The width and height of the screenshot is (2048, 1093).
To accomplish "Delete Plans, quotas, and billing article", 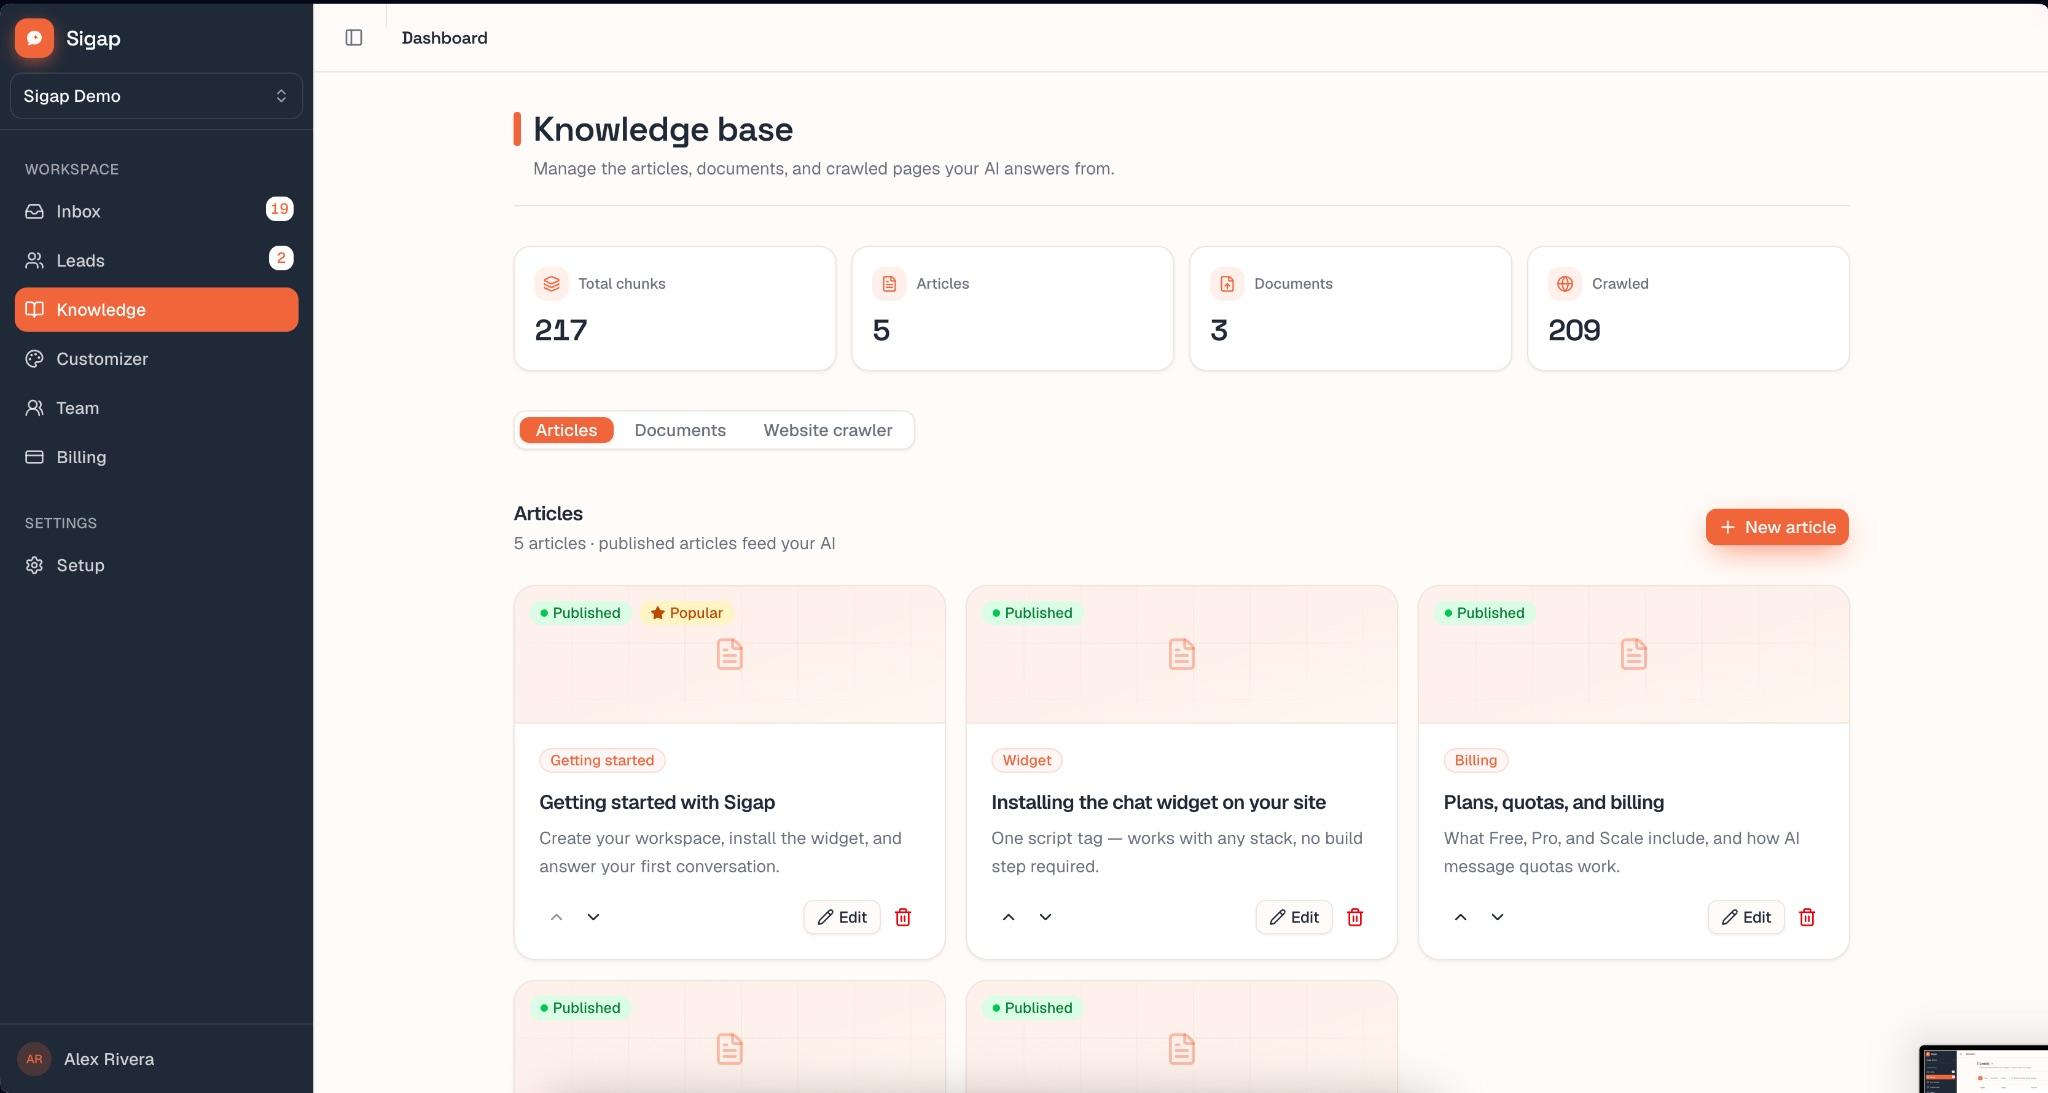I will pos(1807,917).
